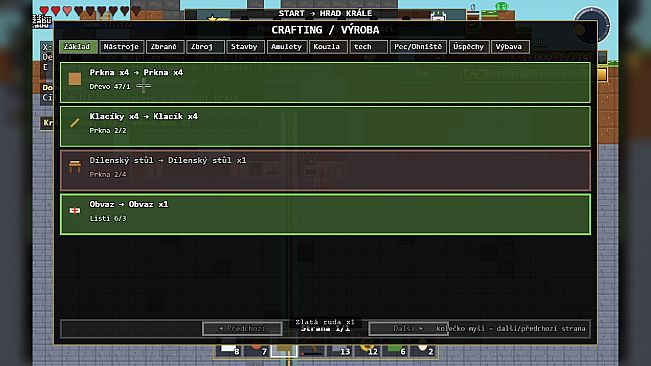Craft the Obvaz x1 recipe row
Screen dimensions: 651x366
[325, 215]
